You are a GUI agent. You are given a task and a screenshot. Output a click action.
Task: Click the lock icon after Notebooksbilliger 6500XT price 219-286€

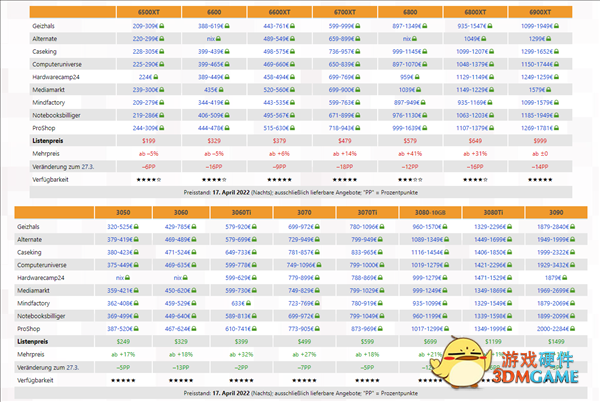[x=161, y=115]
